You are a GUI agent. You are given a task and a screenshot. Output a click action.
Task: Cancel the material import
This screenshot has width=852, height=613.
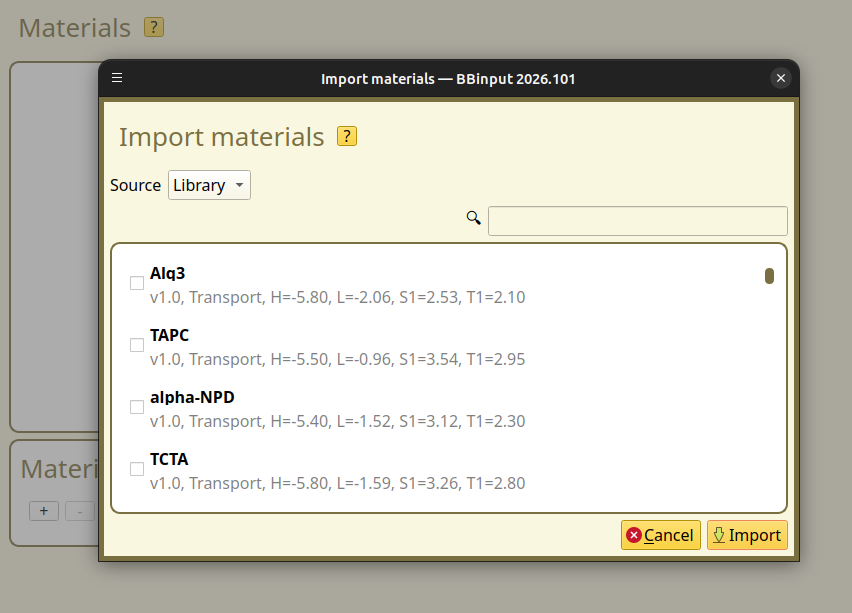point(660,535)
